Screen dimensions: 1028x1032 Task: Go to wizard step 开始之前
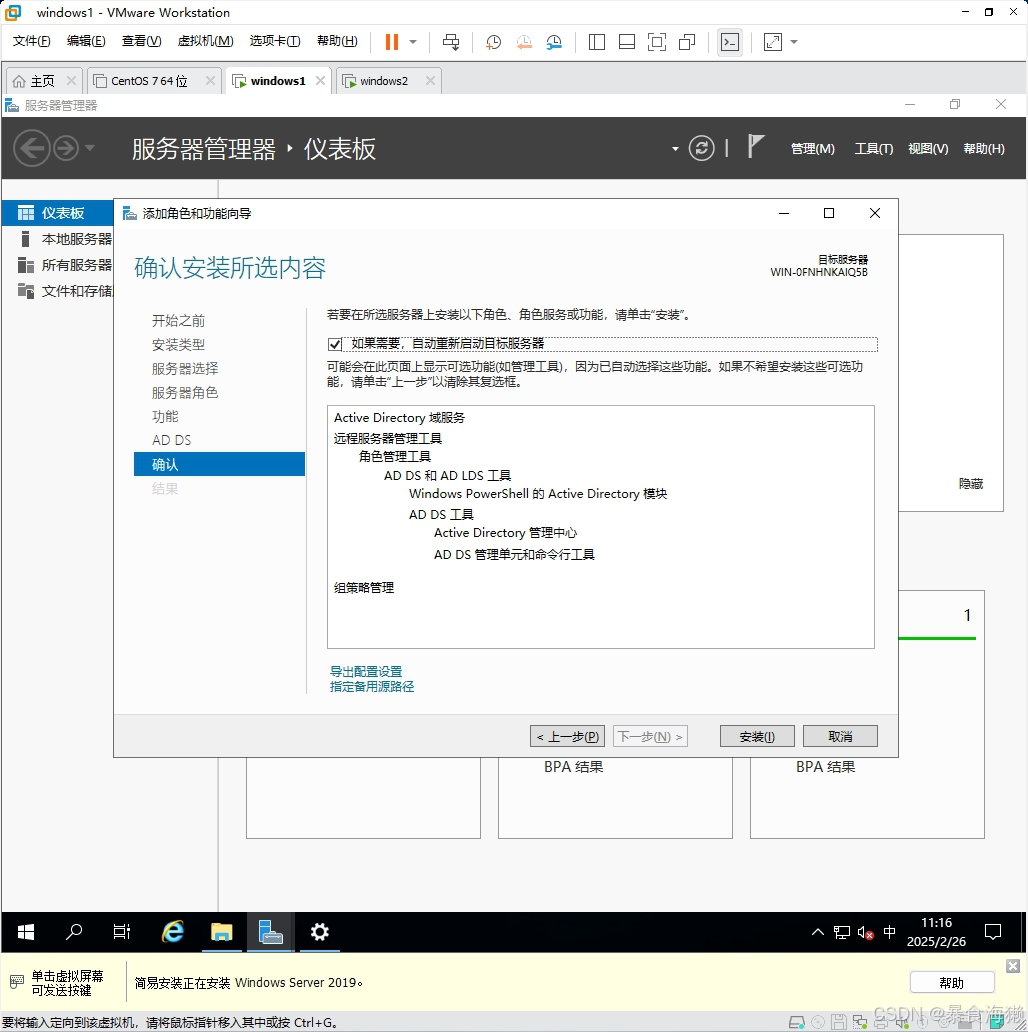pyautogui.click(x=178, y=321)
